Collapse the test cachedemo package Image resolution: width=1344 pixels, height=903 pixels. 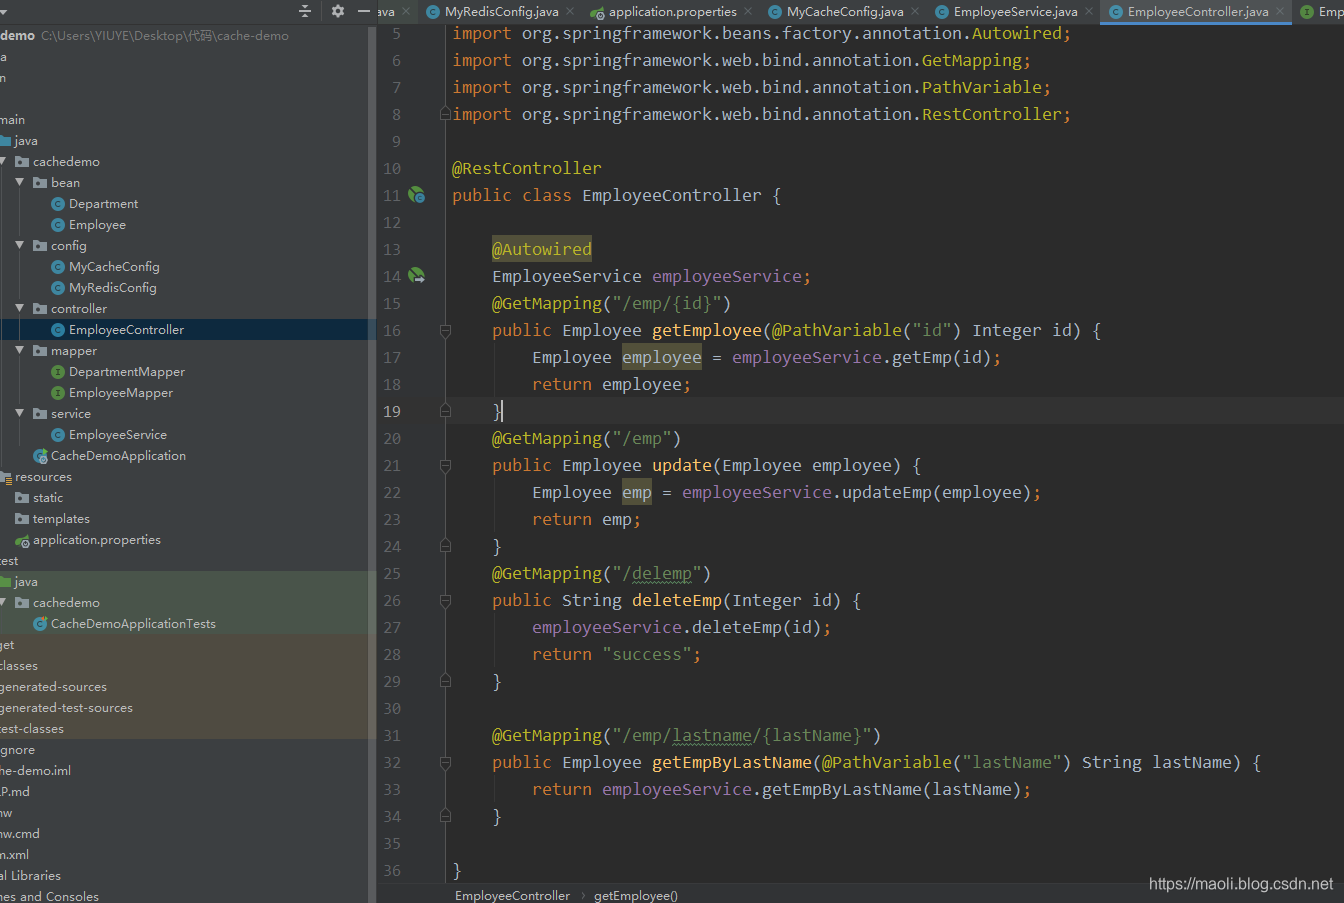4,602
